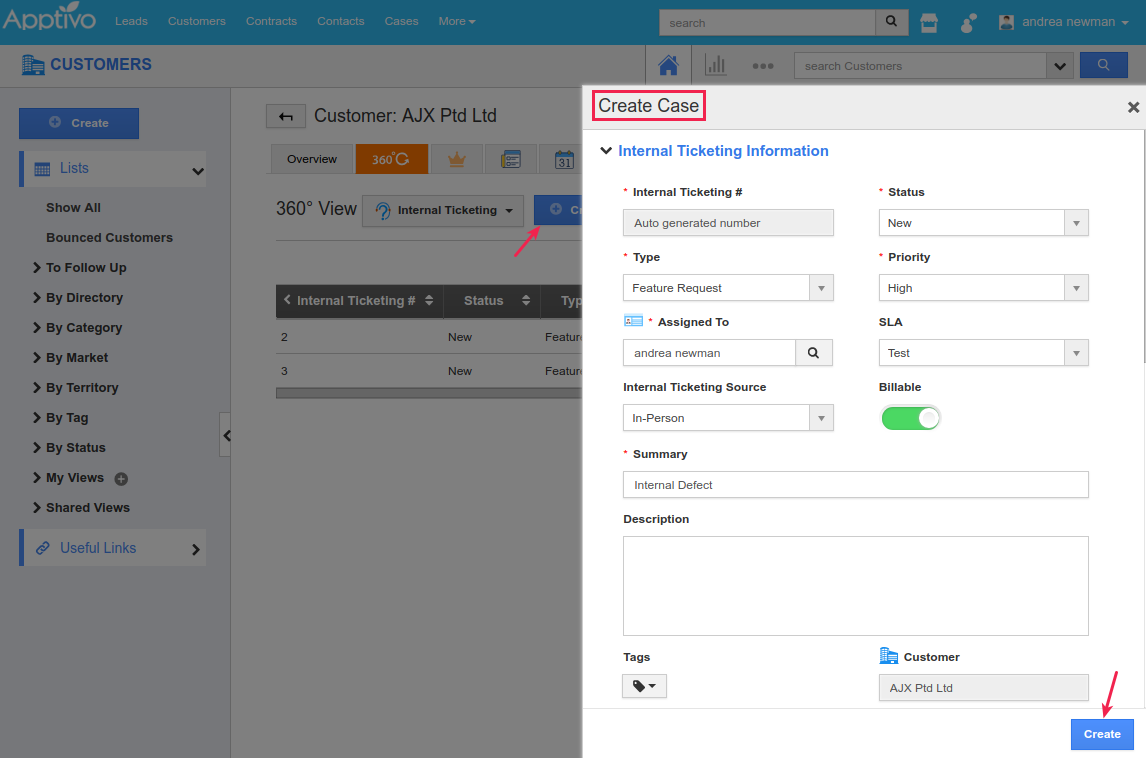Switch to the 360 tab
Viewport: 1146px width, 758px height.
coord(392,159)
